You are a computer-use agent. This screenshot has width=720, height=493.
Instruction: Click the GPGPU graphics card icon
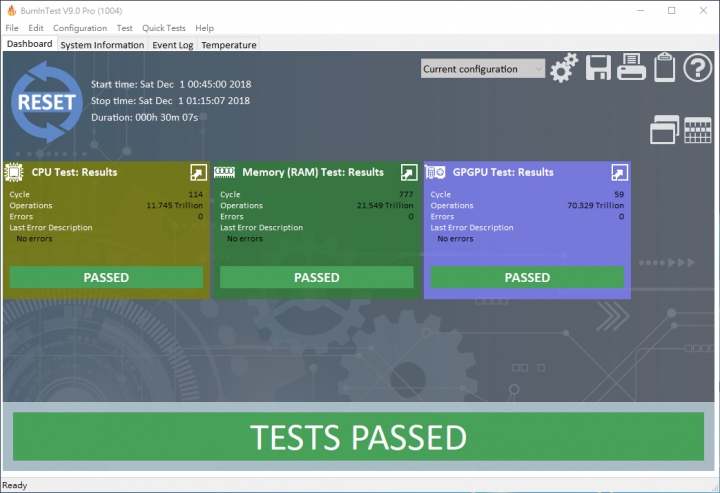435,172
